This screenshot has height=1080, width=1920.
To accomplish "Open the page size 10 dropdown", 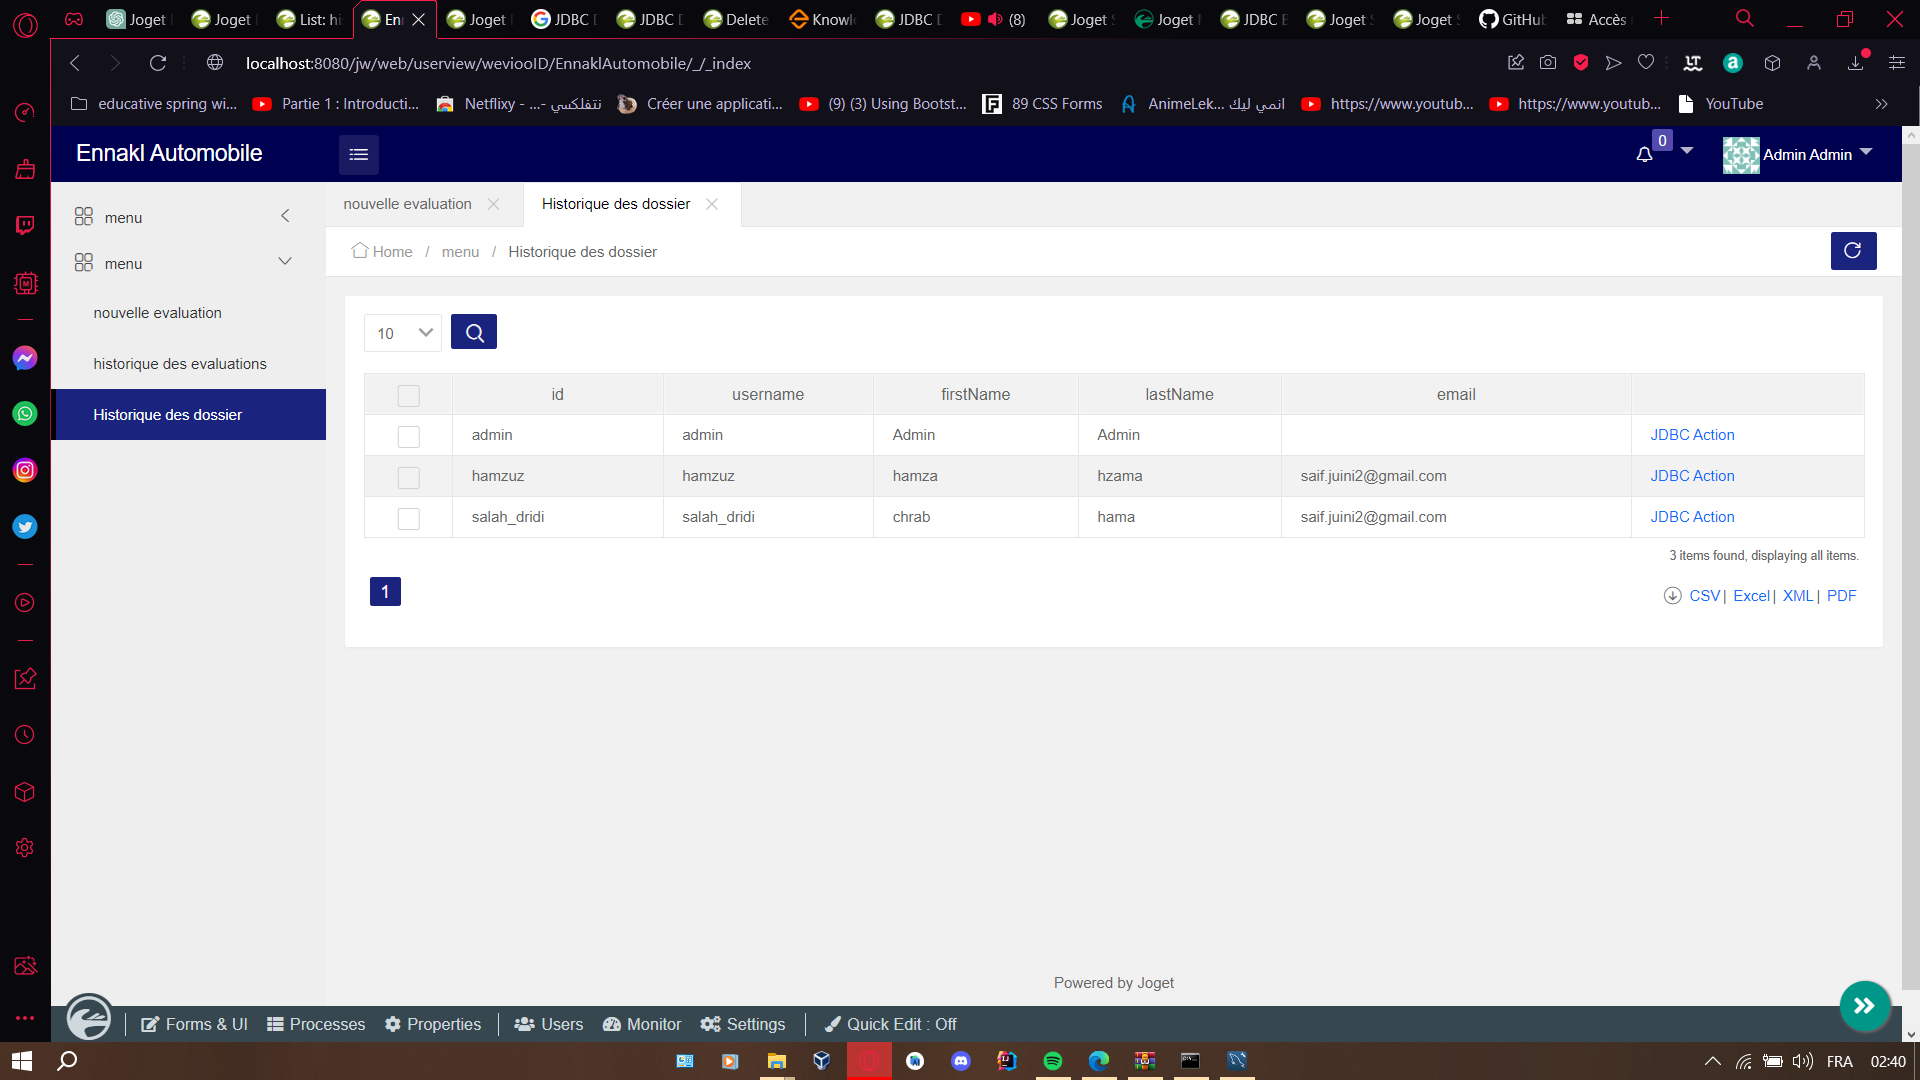I will pyautogui.click(x=403, y=333).
